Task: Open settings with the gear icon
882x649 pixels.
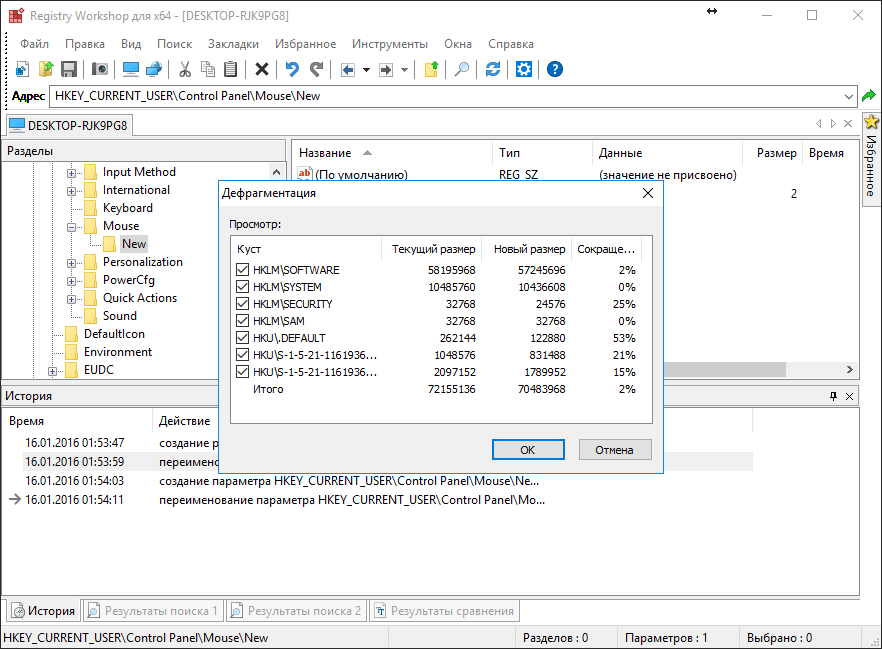Action: point(524,69)
